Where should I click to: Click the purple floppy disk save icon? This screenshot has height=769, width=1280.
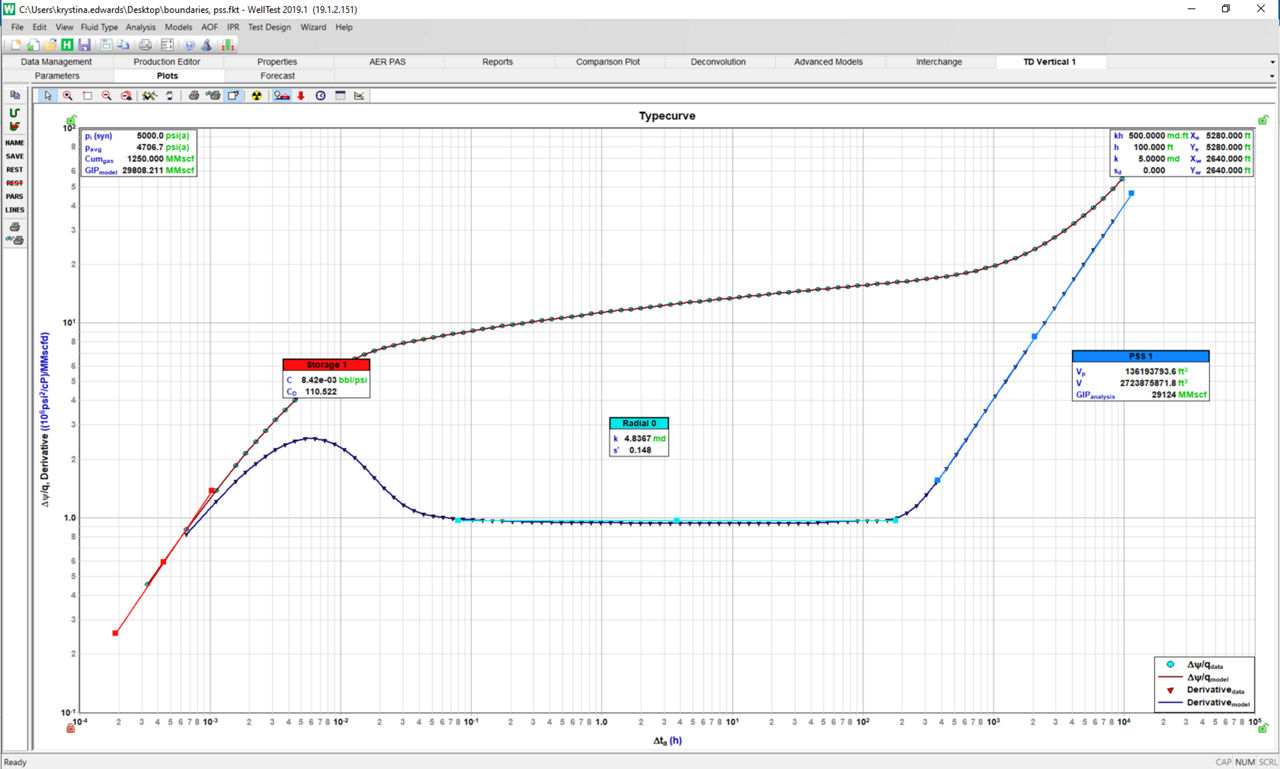84,45
